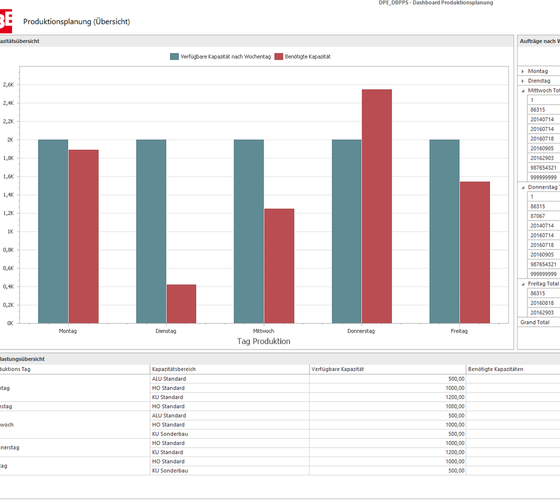
Task: Select order 87067 under Donnerstag Total
Action: coord(544,216)
